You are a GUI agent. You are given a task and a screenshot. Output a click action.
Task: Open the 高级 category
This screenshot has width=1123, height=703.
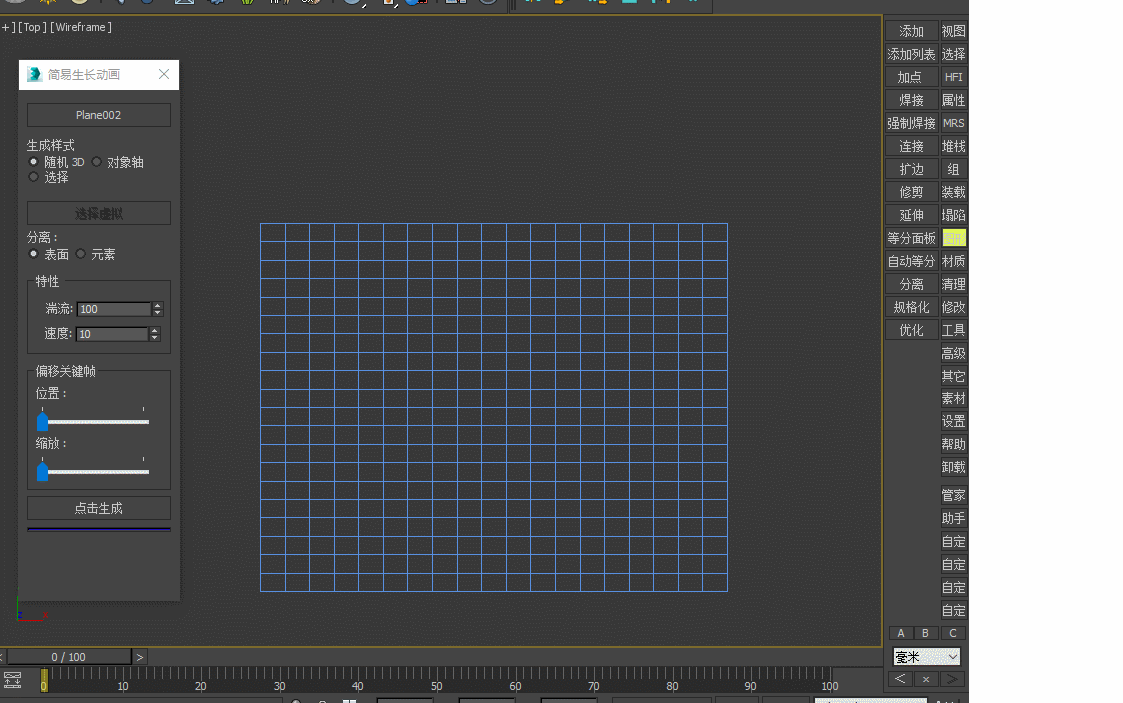[x=953, y=353]
